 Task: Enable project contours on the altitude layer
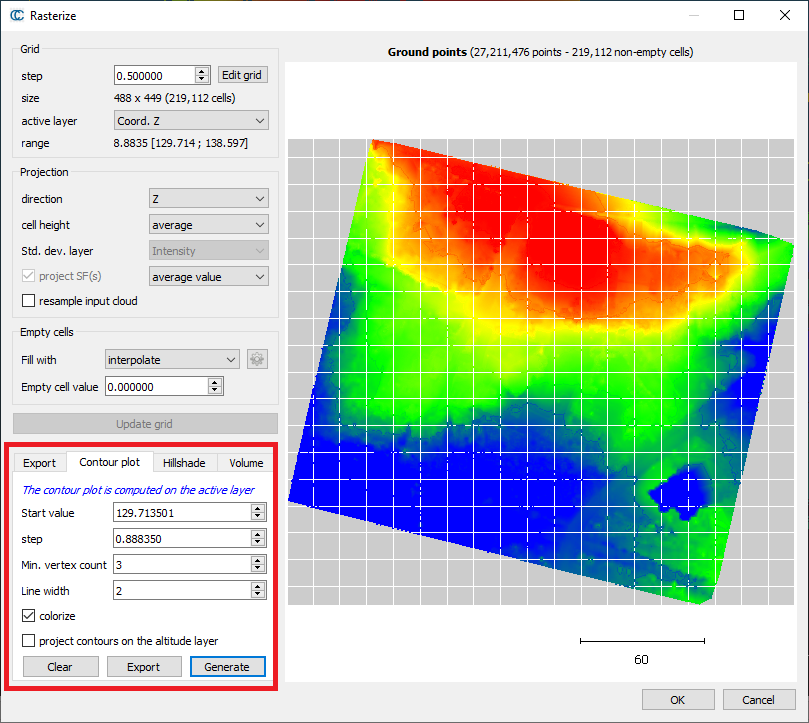[x=28, y=640]
